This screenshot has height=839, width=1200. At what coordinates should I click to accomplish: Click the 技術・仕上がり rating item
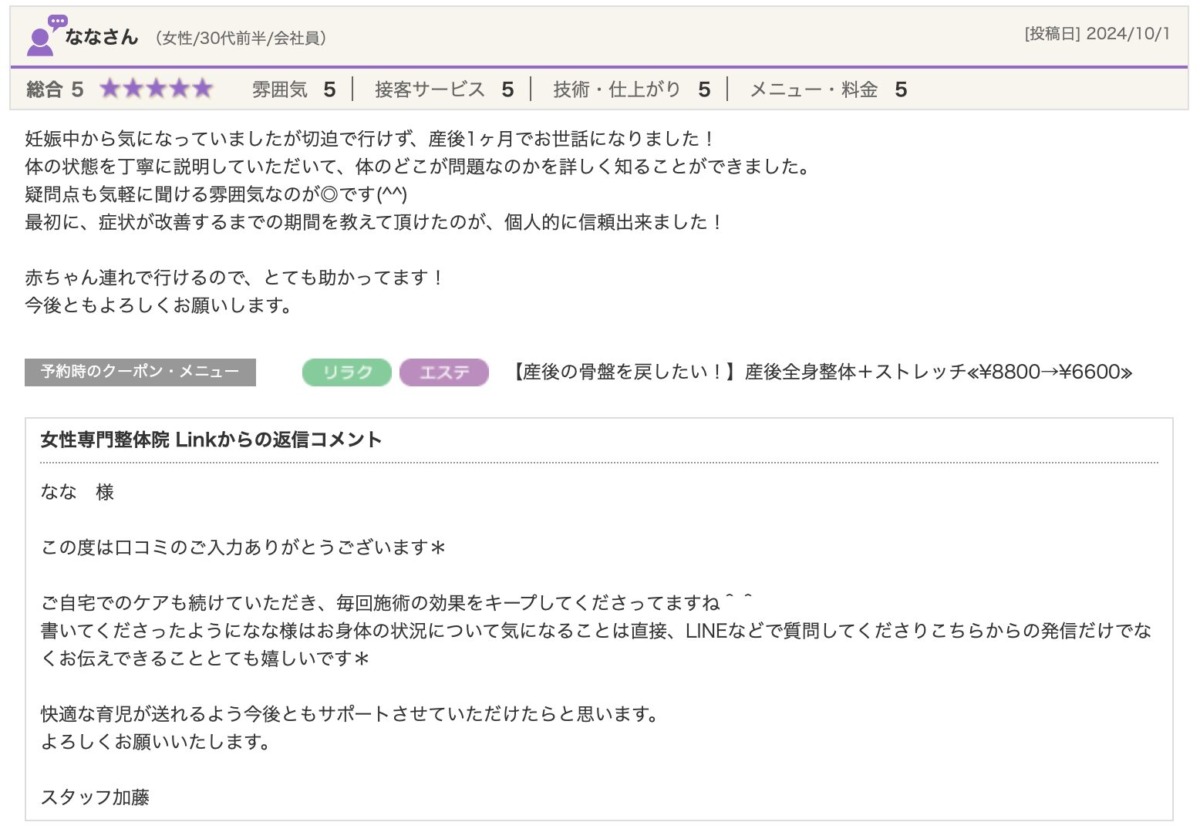coord(631,90)
